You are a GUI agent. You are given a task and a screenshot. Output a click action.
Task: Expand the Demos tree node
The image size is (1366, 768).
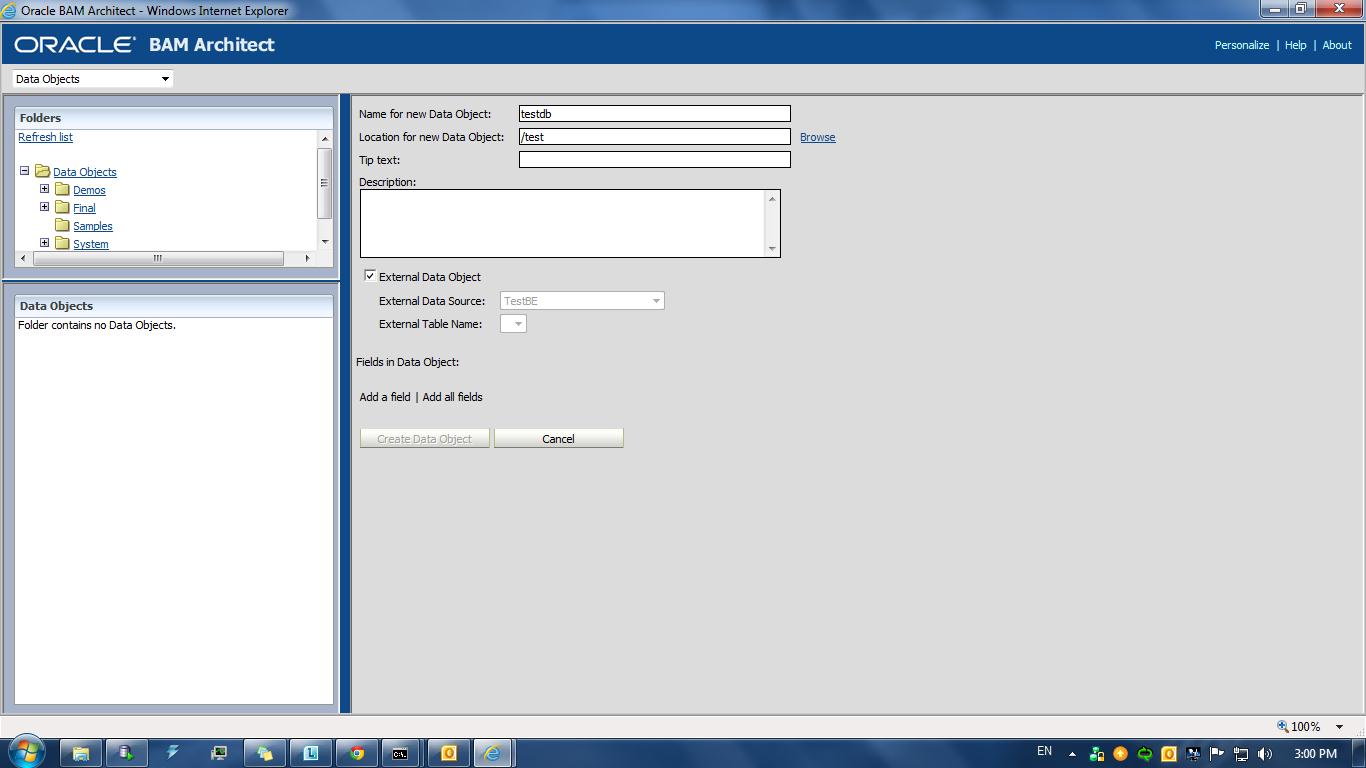click(x=44, y=189)
